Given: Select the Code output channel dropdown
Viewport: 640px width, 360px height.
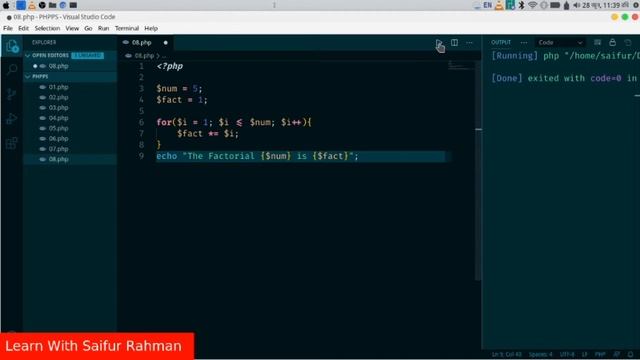Looking at the screenshot, I should click(560, 42).
